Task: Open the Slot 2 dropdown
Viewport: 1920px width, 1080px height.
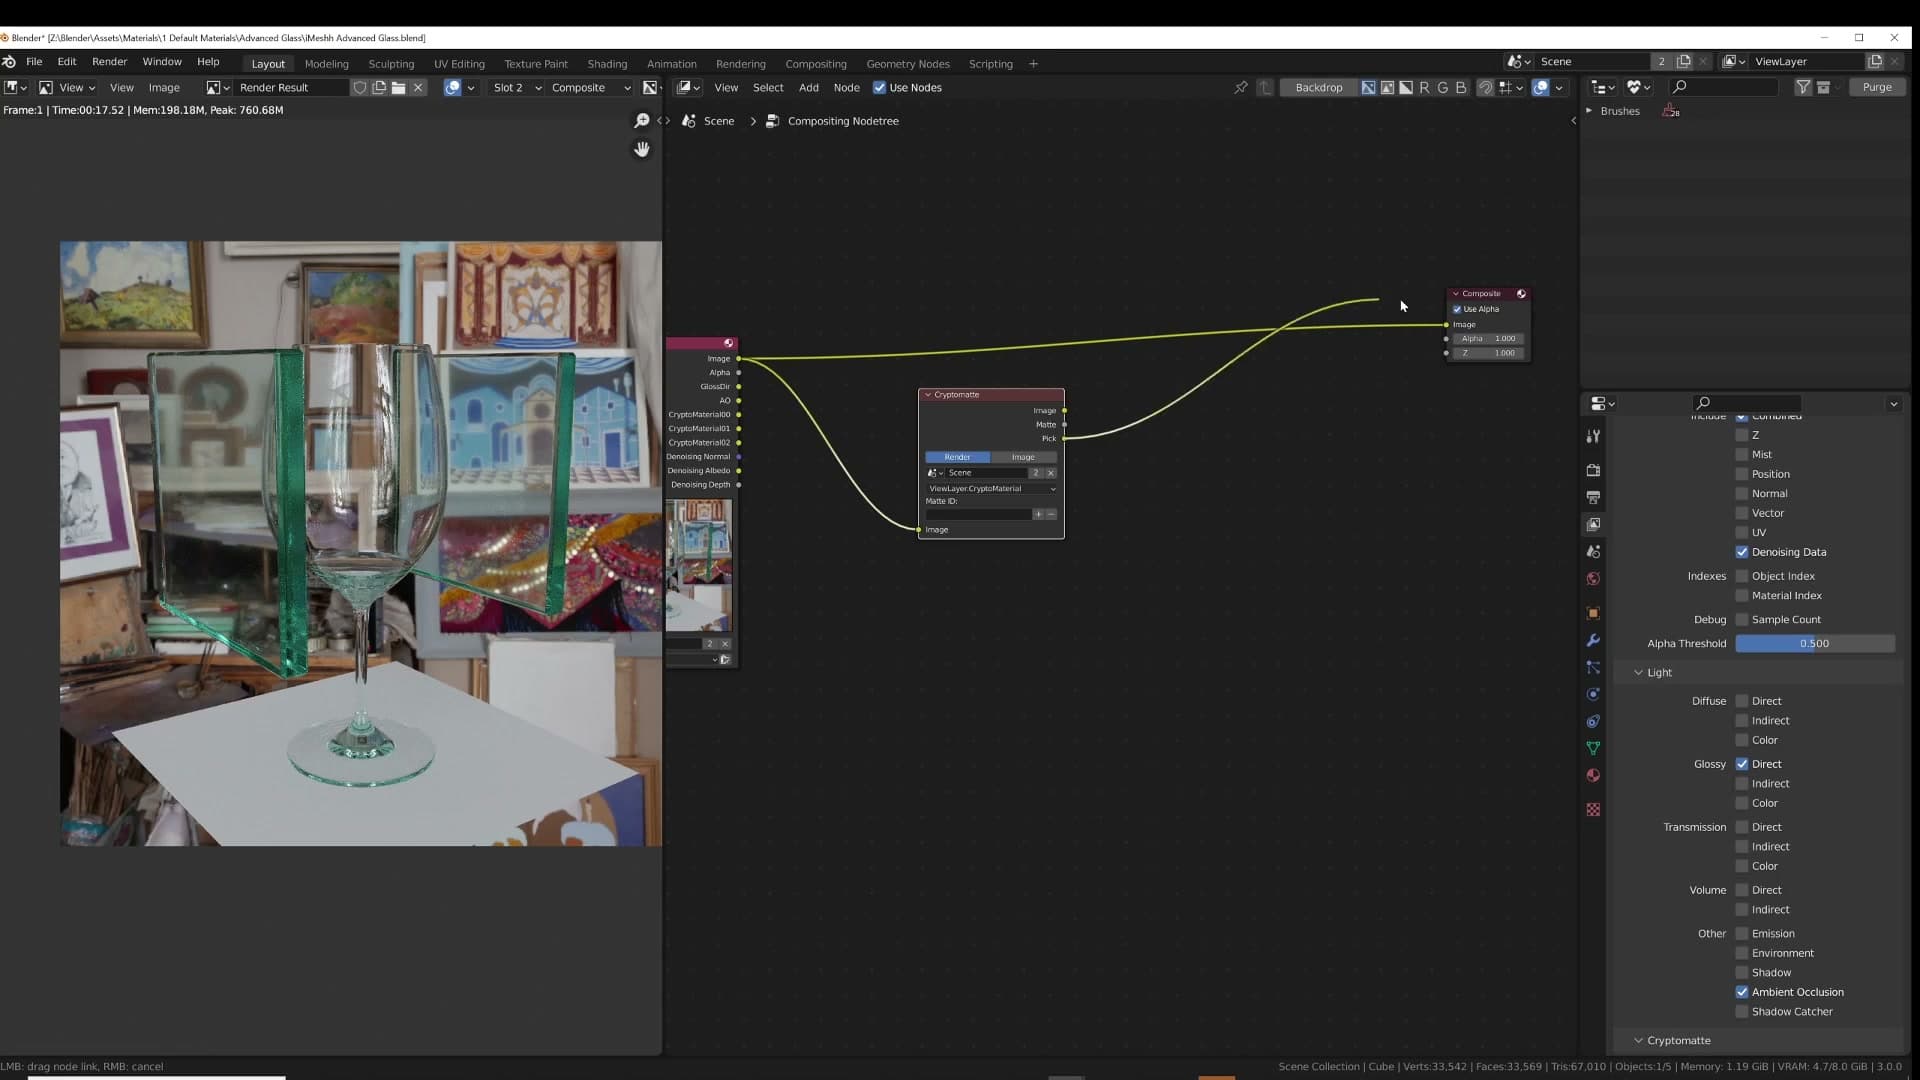Action: 517,88
